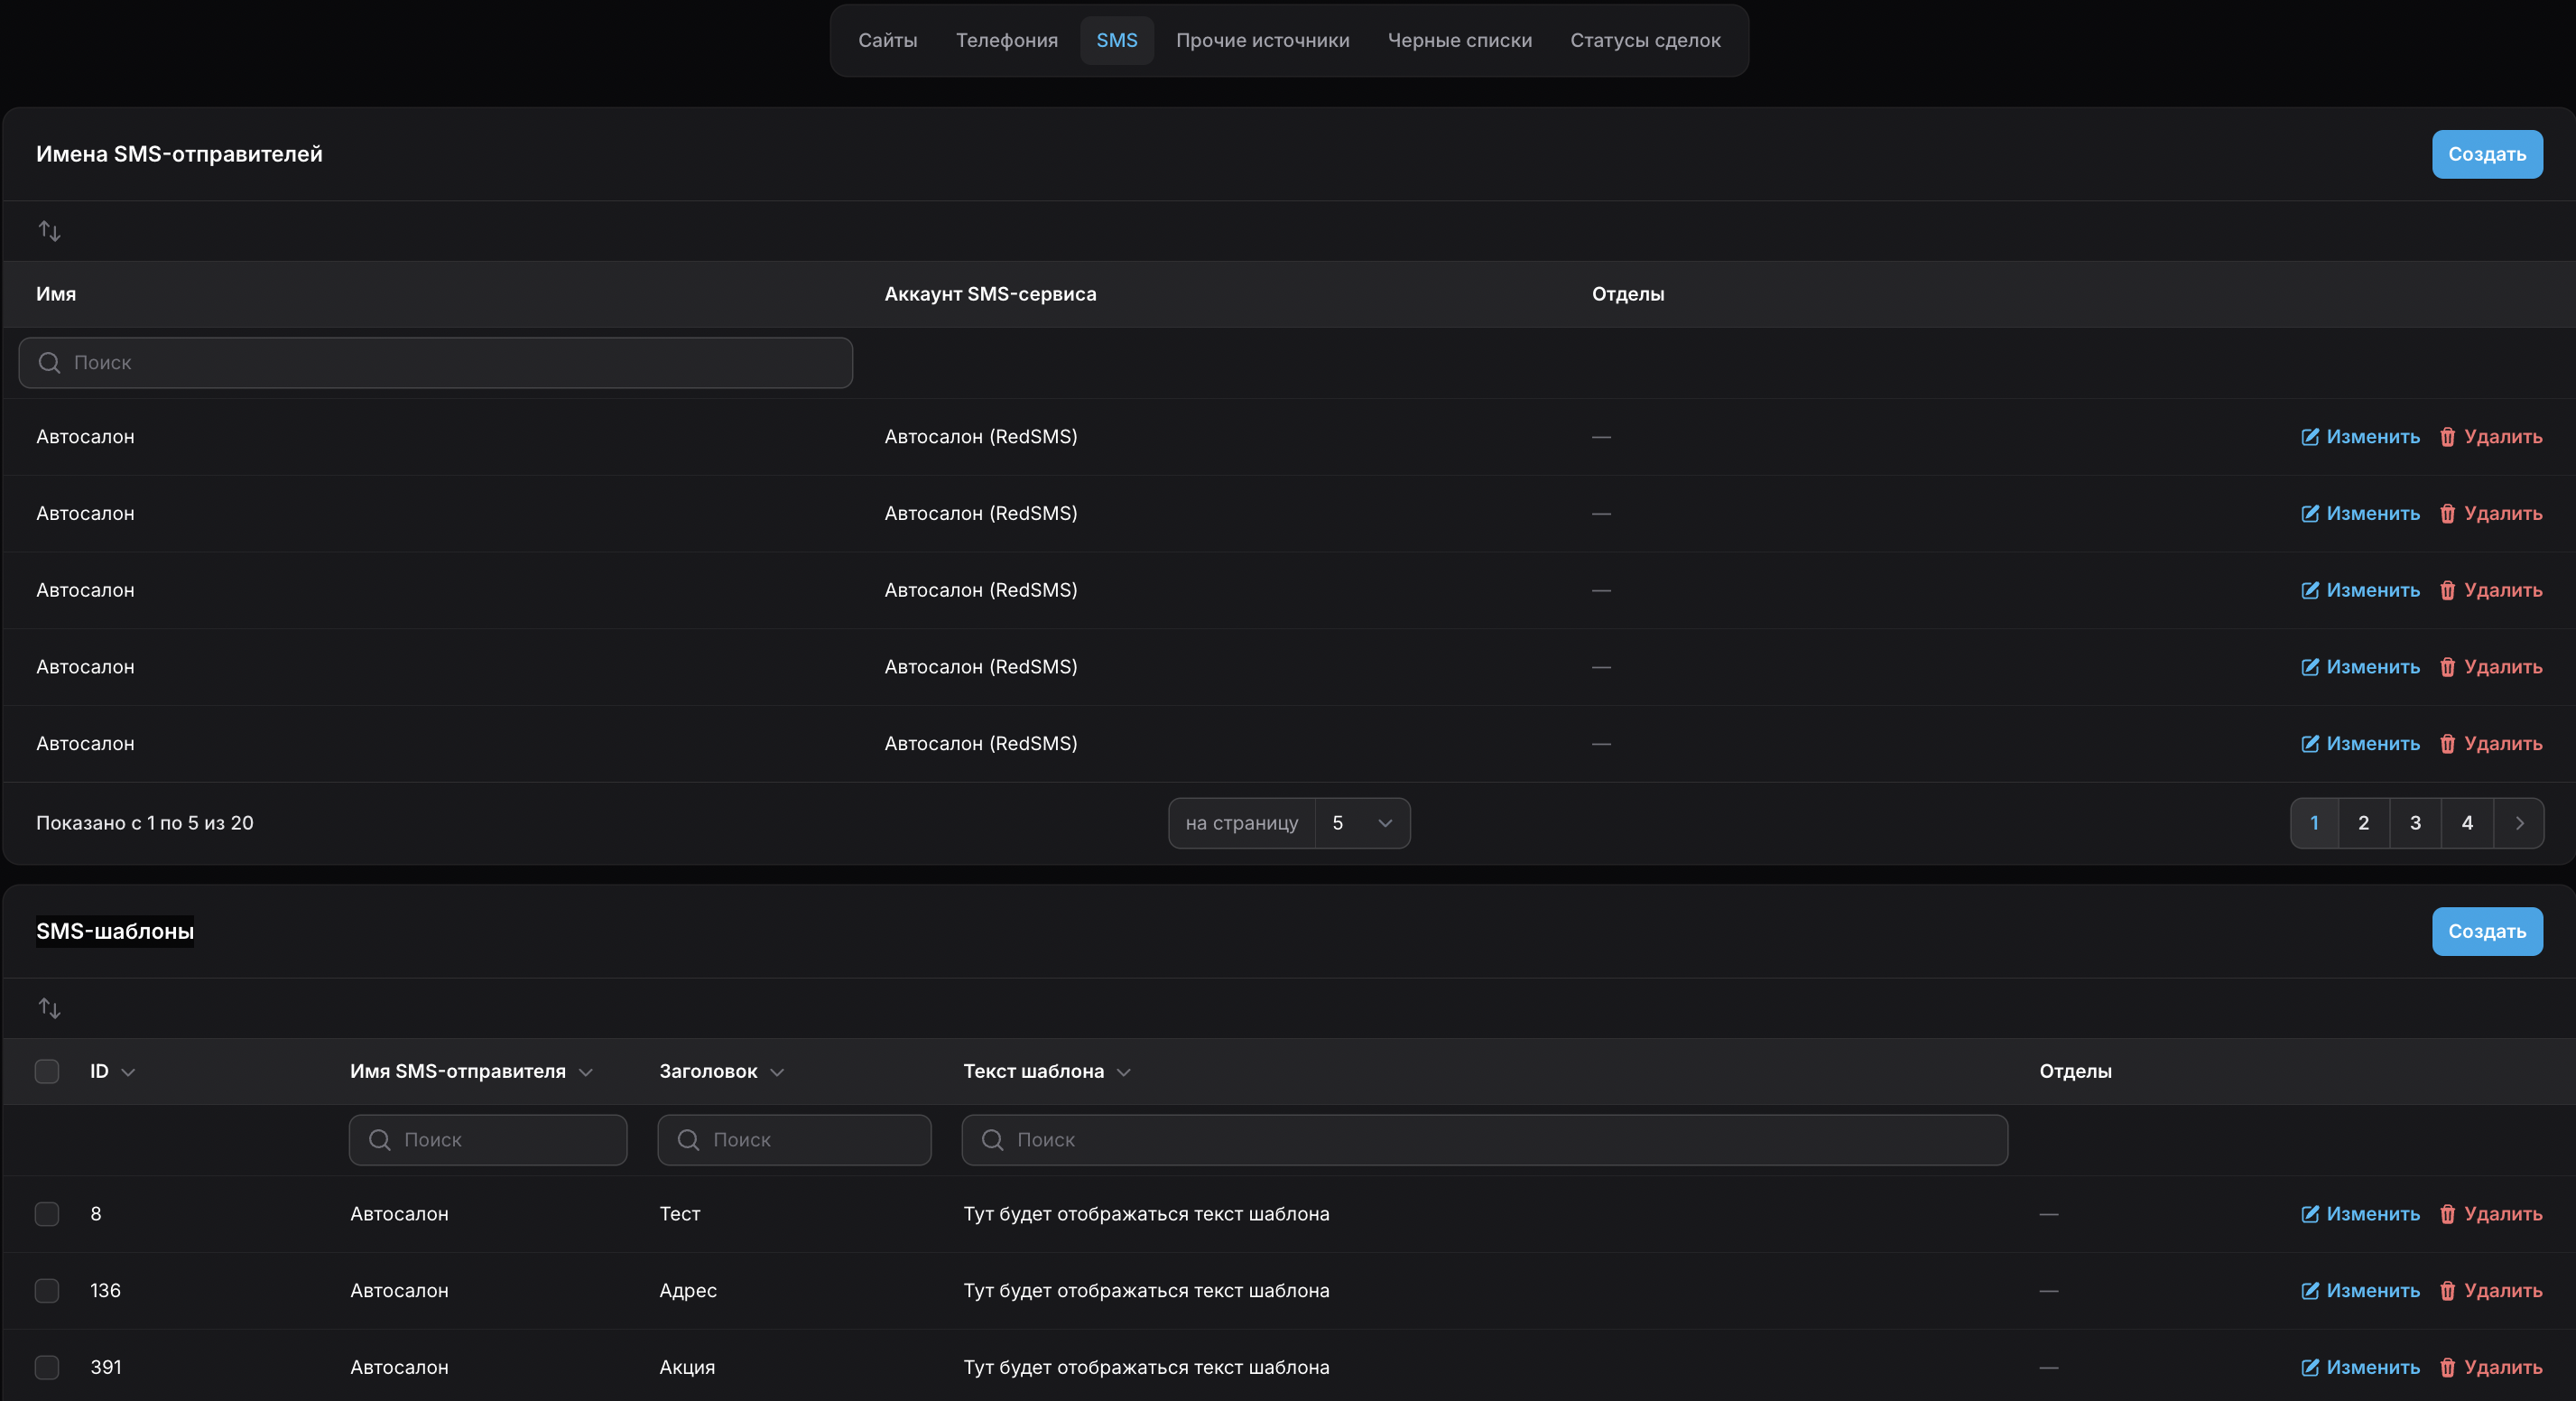Screen dimensions: 2576x1401
Task: Click sort icon above SMS templates table
Action: point(49,1008)
